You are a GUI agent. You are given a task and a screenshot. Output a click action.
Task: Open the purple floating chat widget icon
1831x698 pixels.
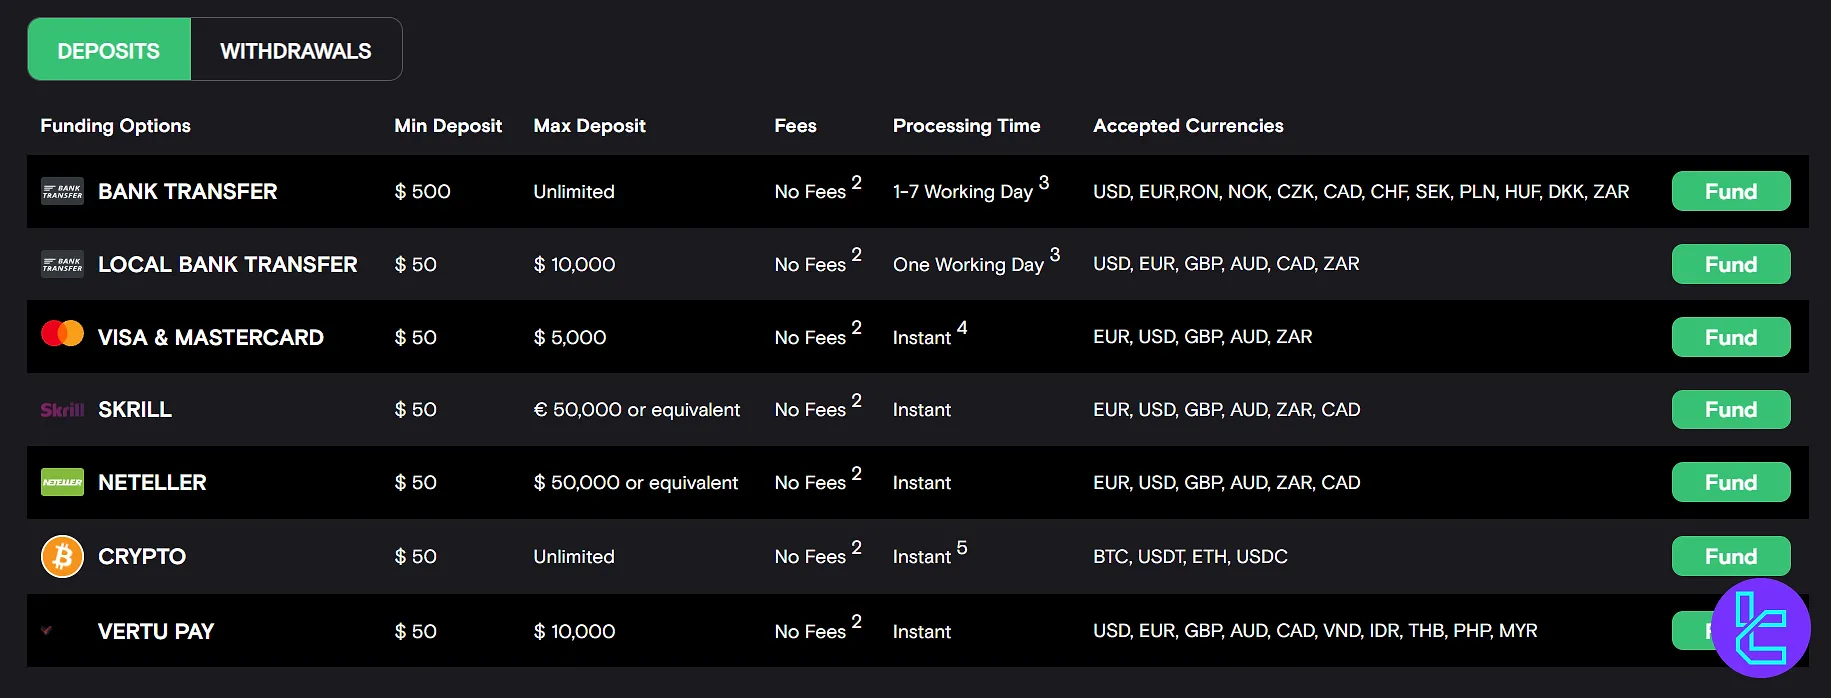point(1760,628)
